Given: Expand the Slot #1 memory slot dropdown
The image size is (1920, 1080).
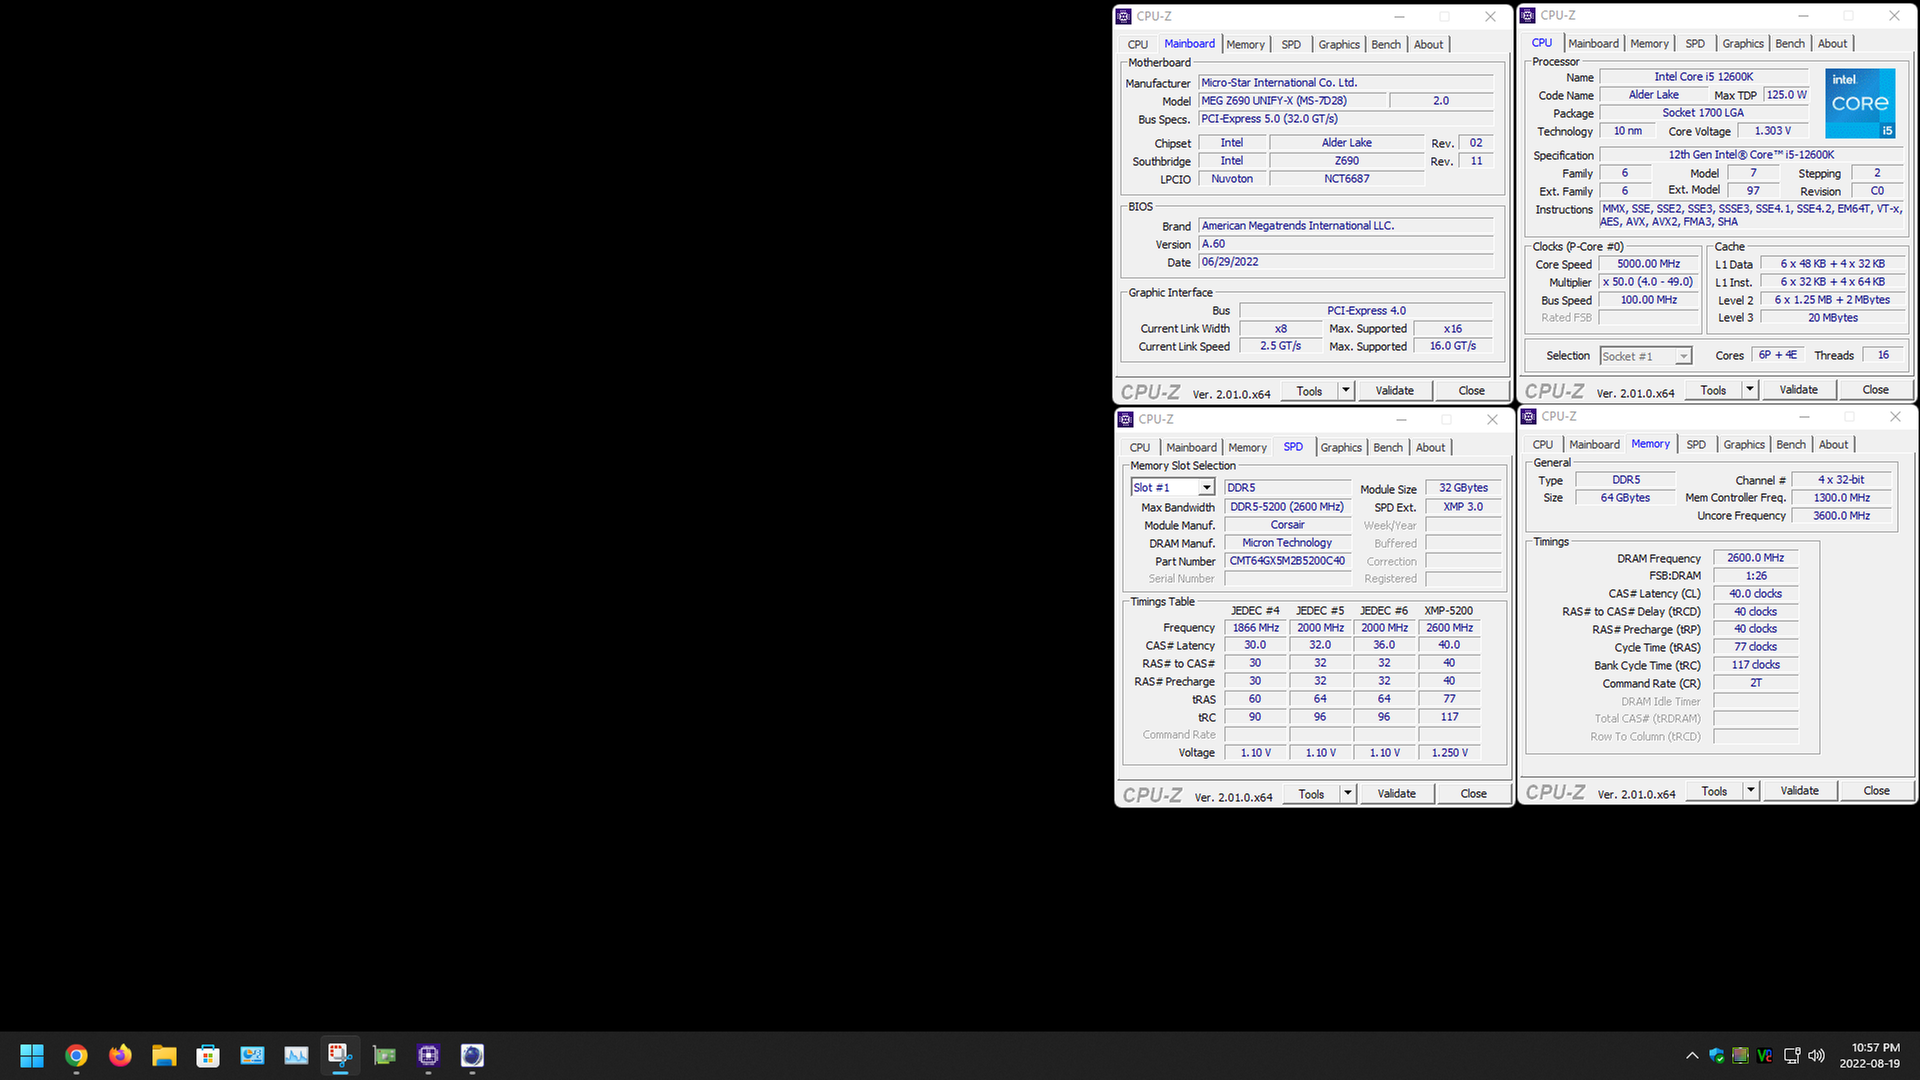Looking at the screenshot, I should [1207, 487].
